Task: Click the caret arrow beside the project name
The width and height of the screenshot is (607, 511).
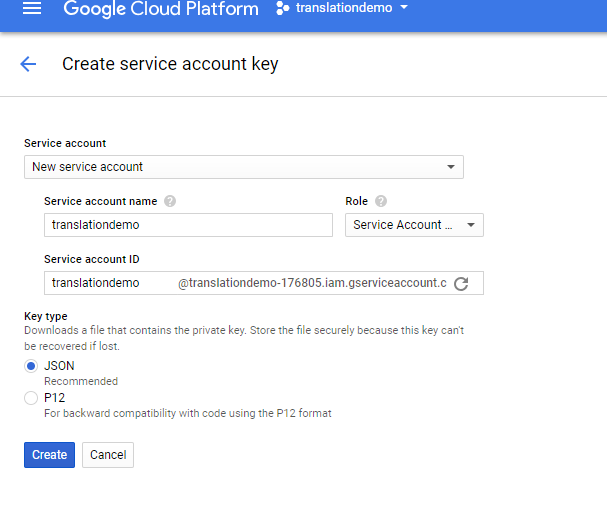Action: point(404,9)
